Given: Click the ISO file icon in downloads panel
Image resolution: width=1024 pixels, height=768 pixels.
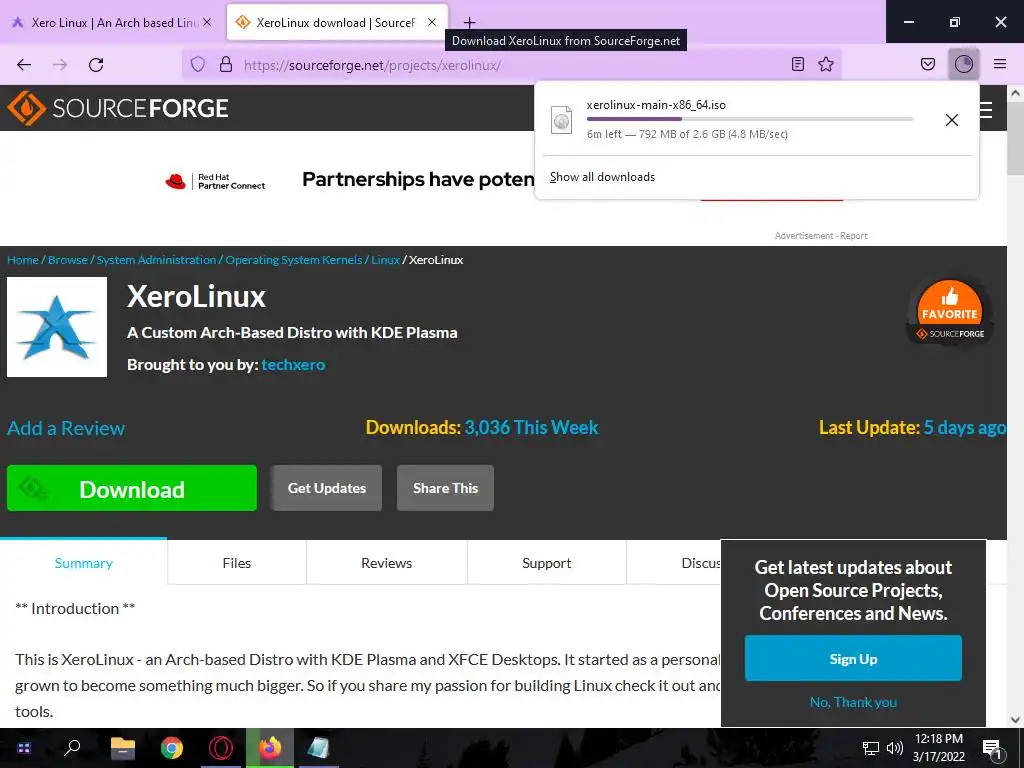Looking at the screenshot, I should tap(562, 120).
